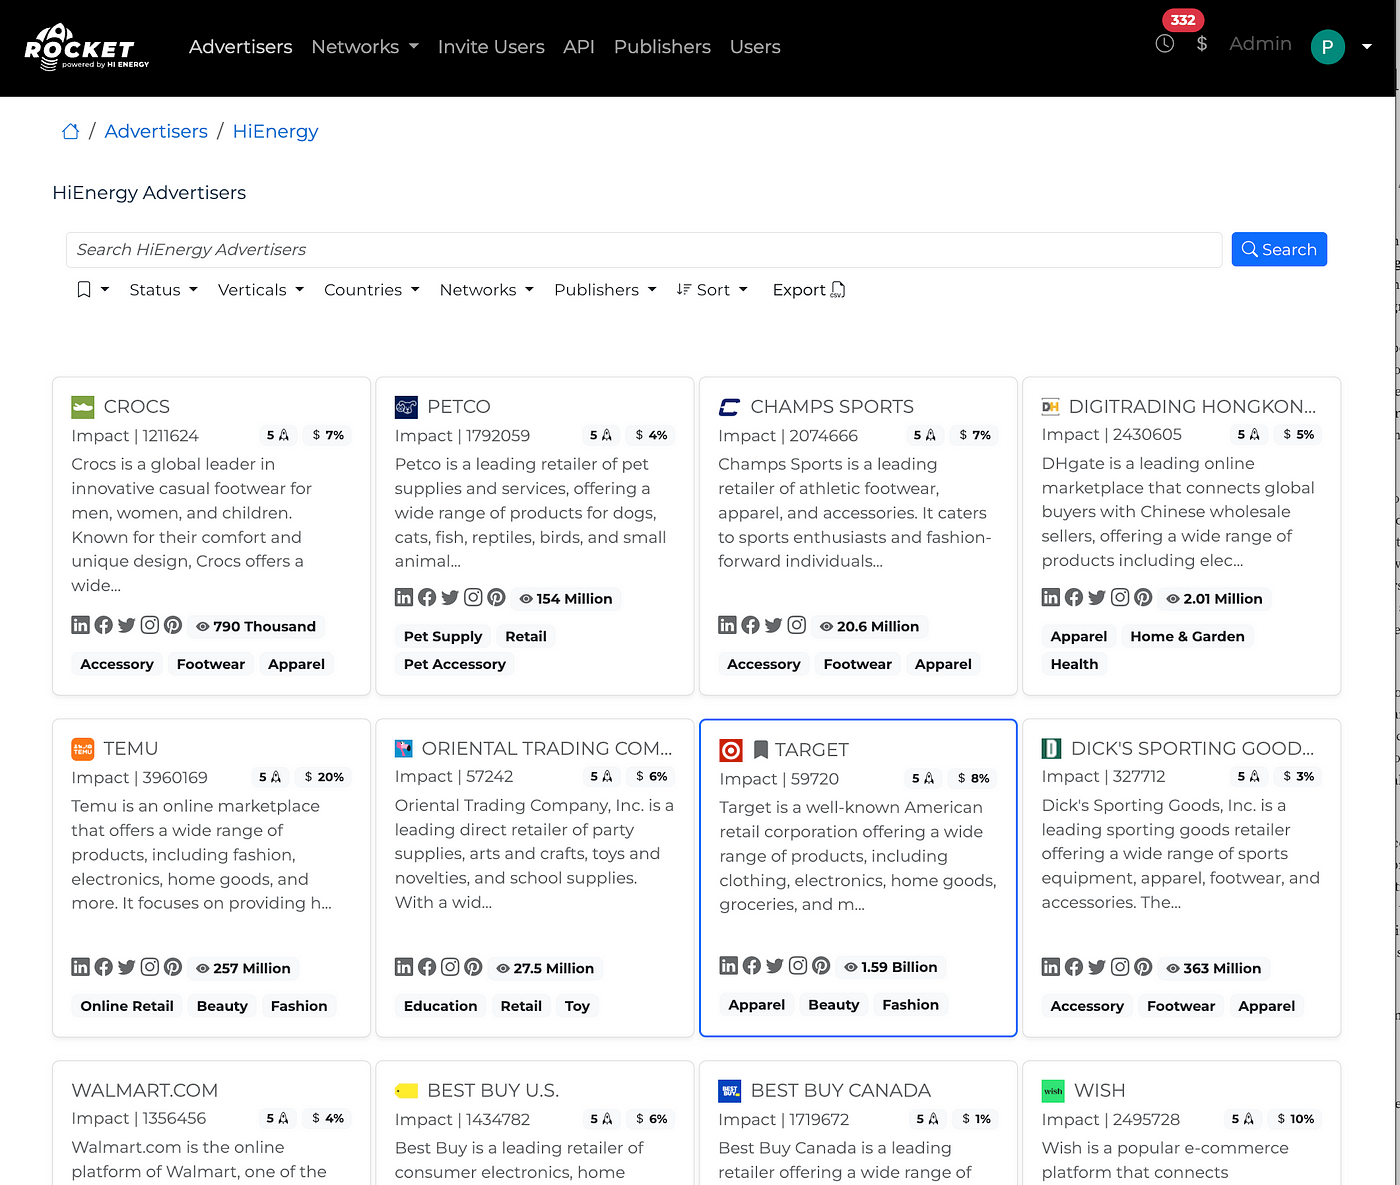Open Invite Users in top navigation

491,47
